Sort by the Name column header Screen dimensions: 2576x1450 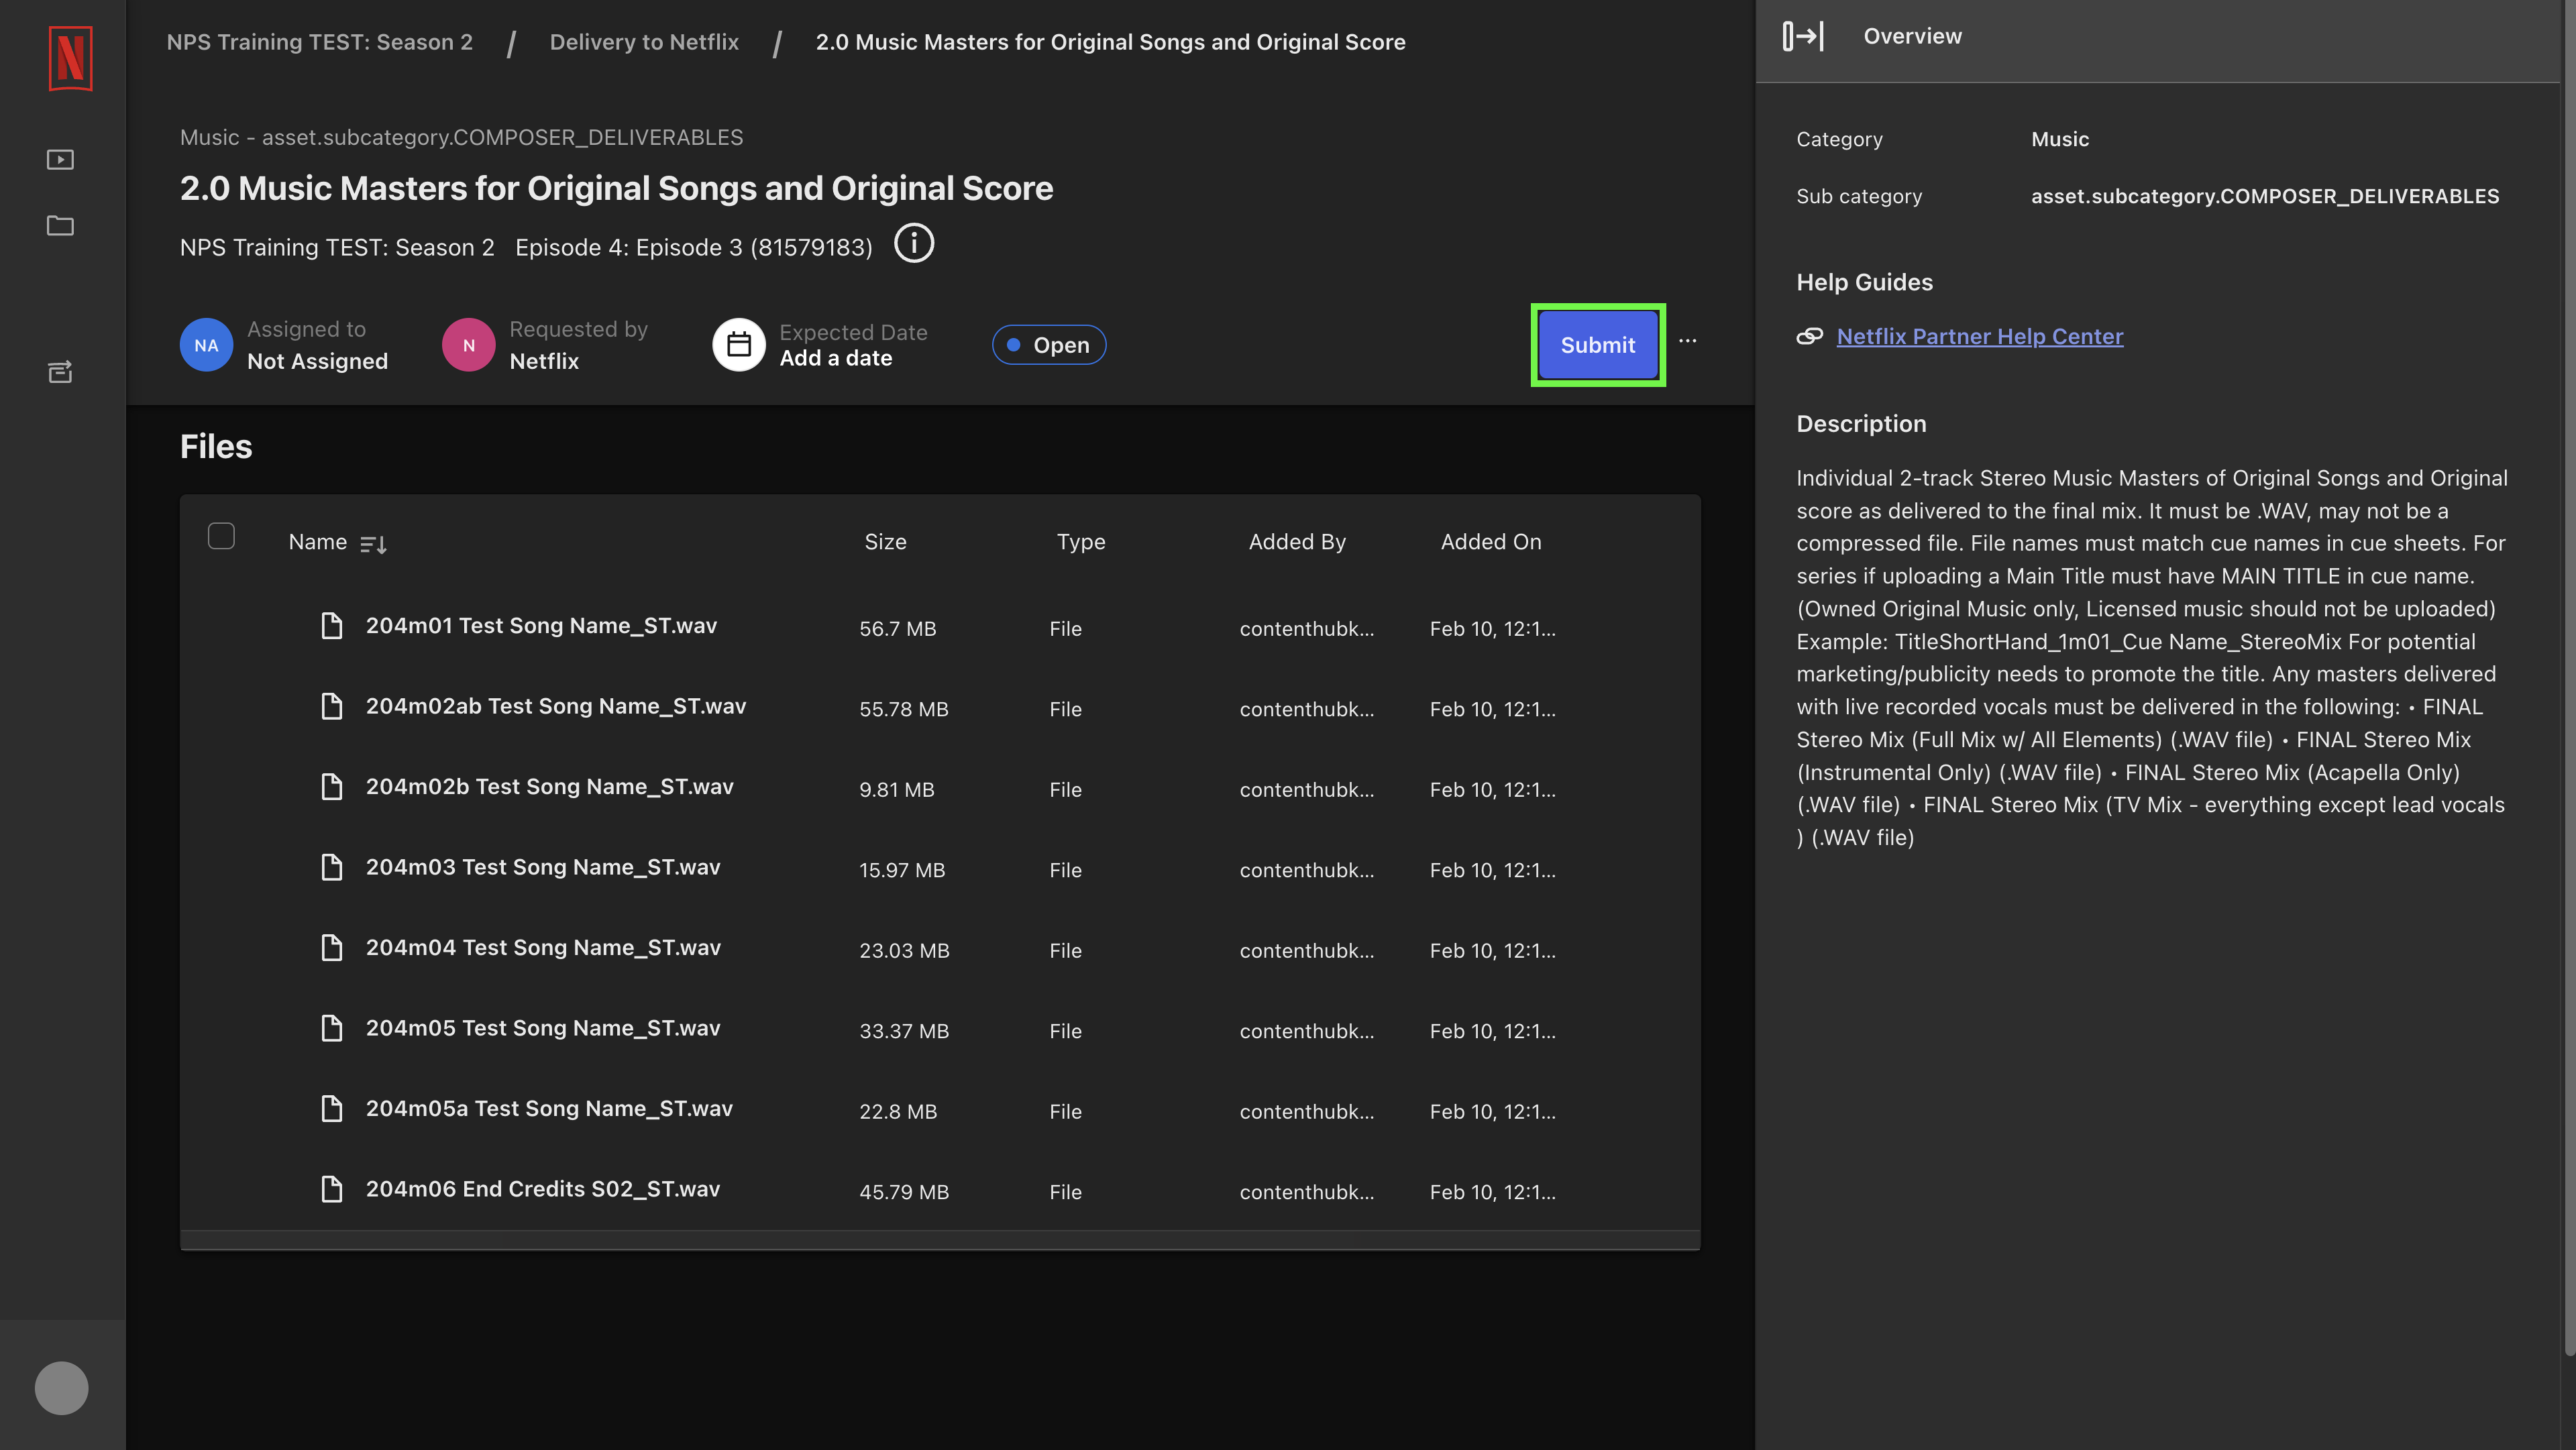pos(318,542)
